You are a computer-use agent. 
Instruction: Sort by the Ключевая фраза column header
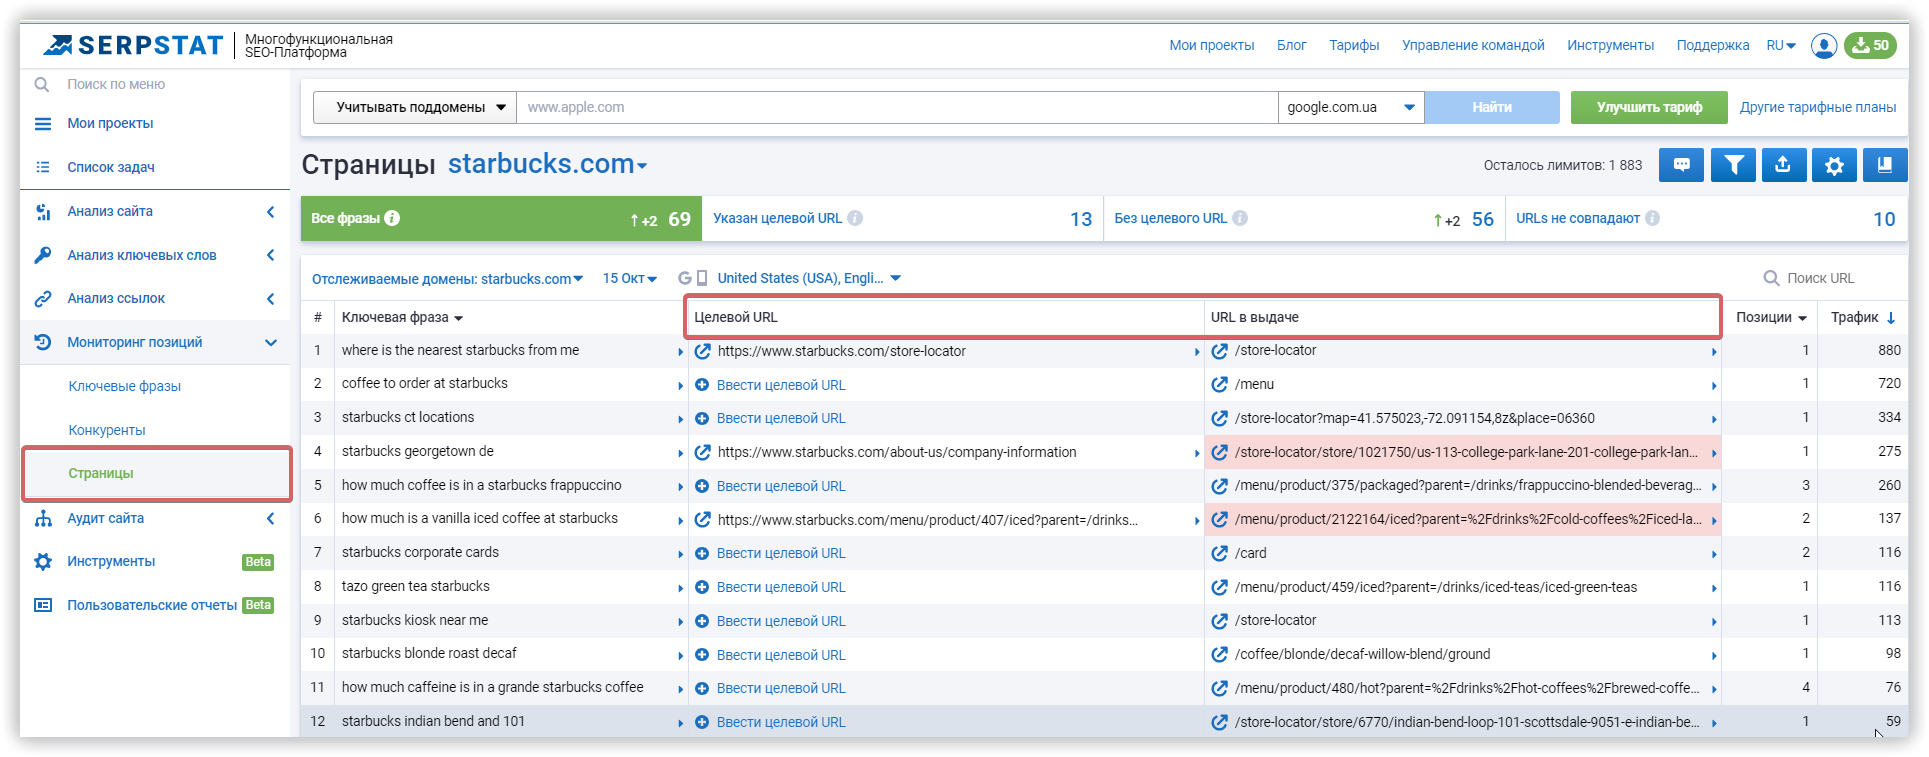tap(402, 317)
